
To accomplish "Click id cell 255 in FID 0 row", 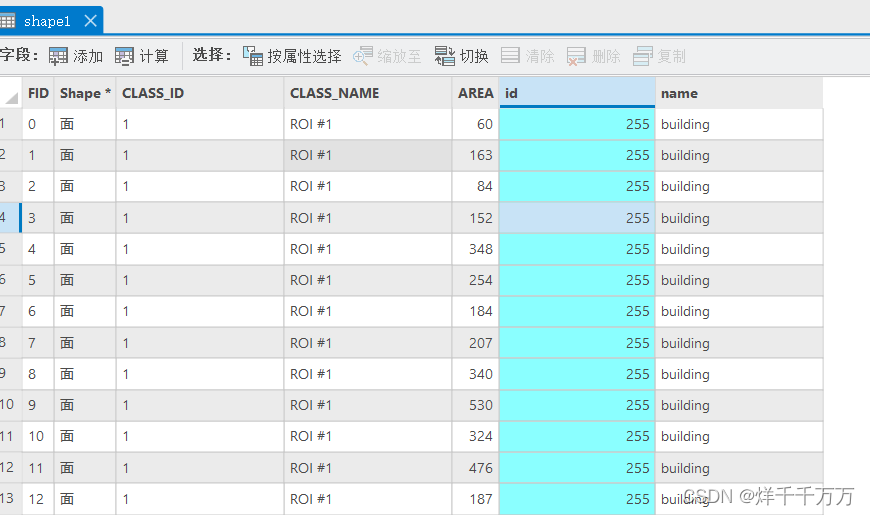I will pos(577,124).
